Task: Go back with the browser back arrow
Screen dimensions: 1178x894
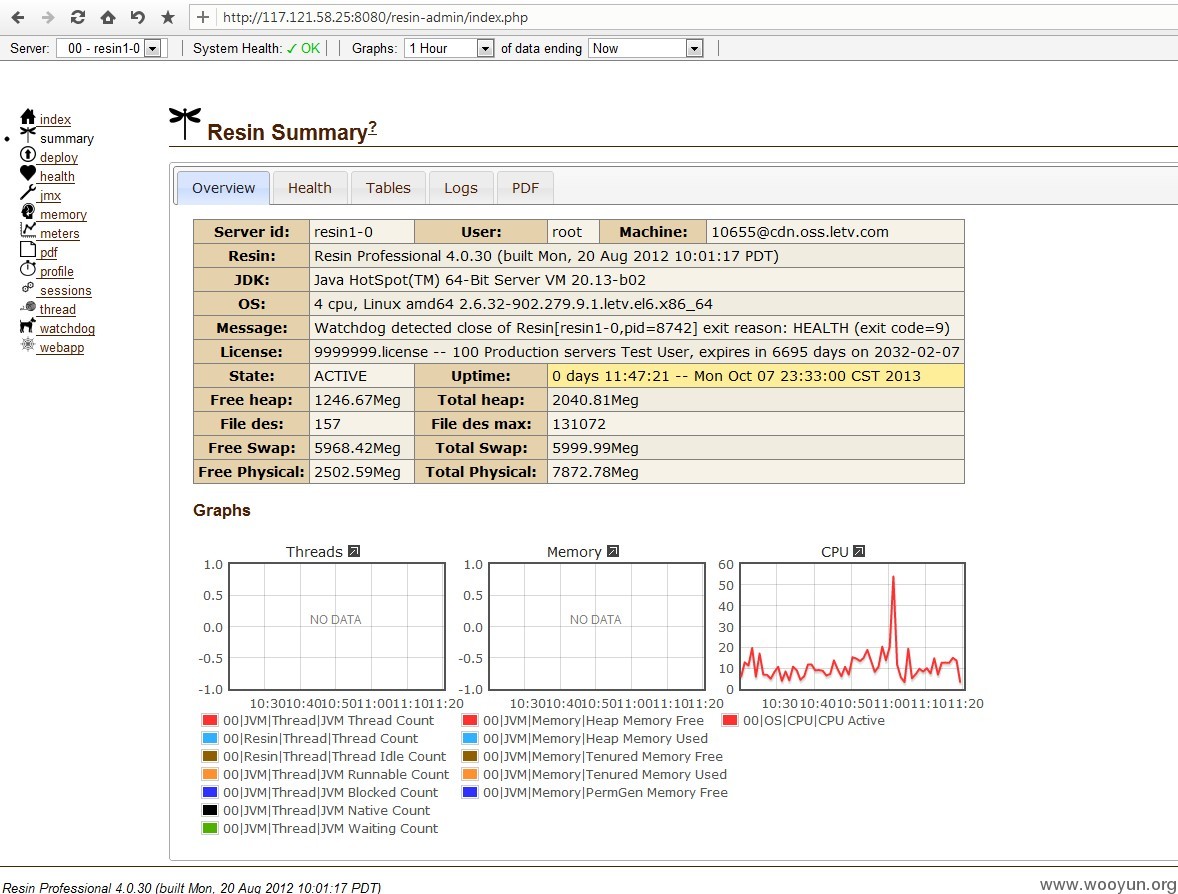Action: (x=18, y=17)
